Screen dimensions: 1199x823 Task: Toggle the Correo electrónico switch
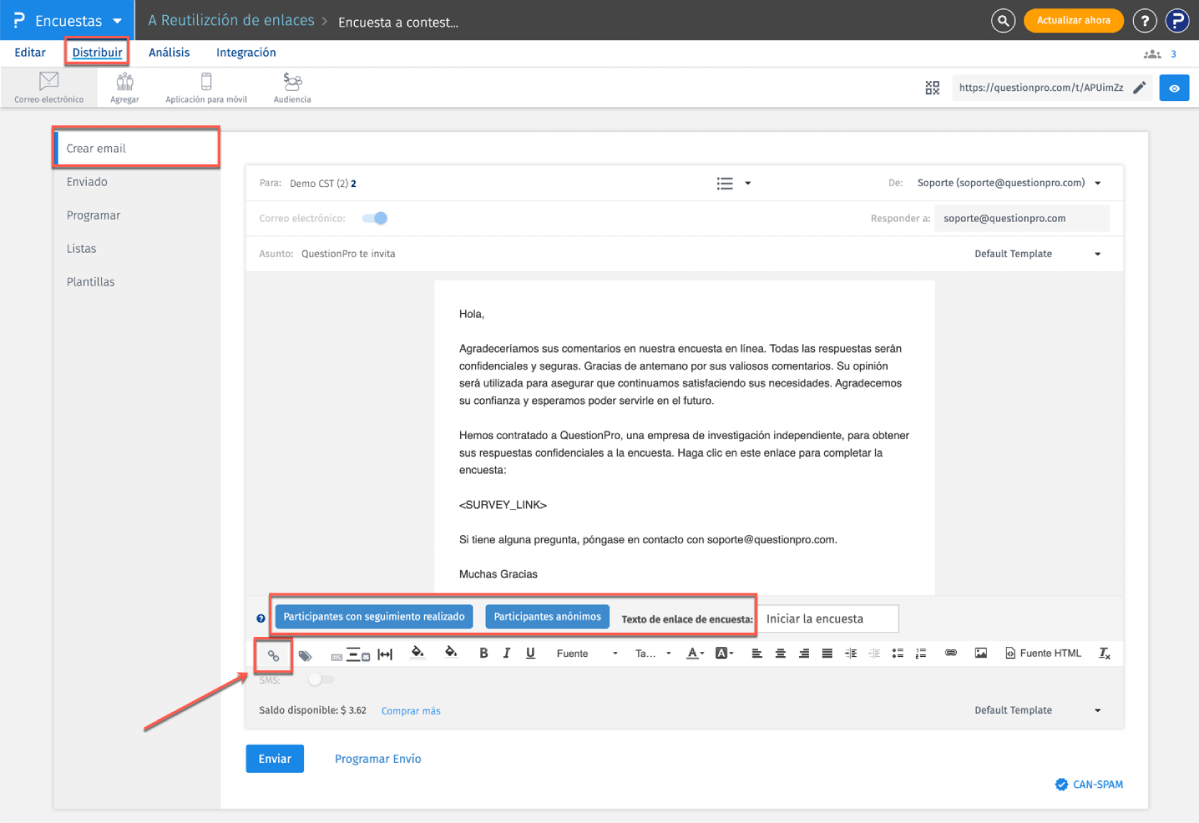[375, 218]
